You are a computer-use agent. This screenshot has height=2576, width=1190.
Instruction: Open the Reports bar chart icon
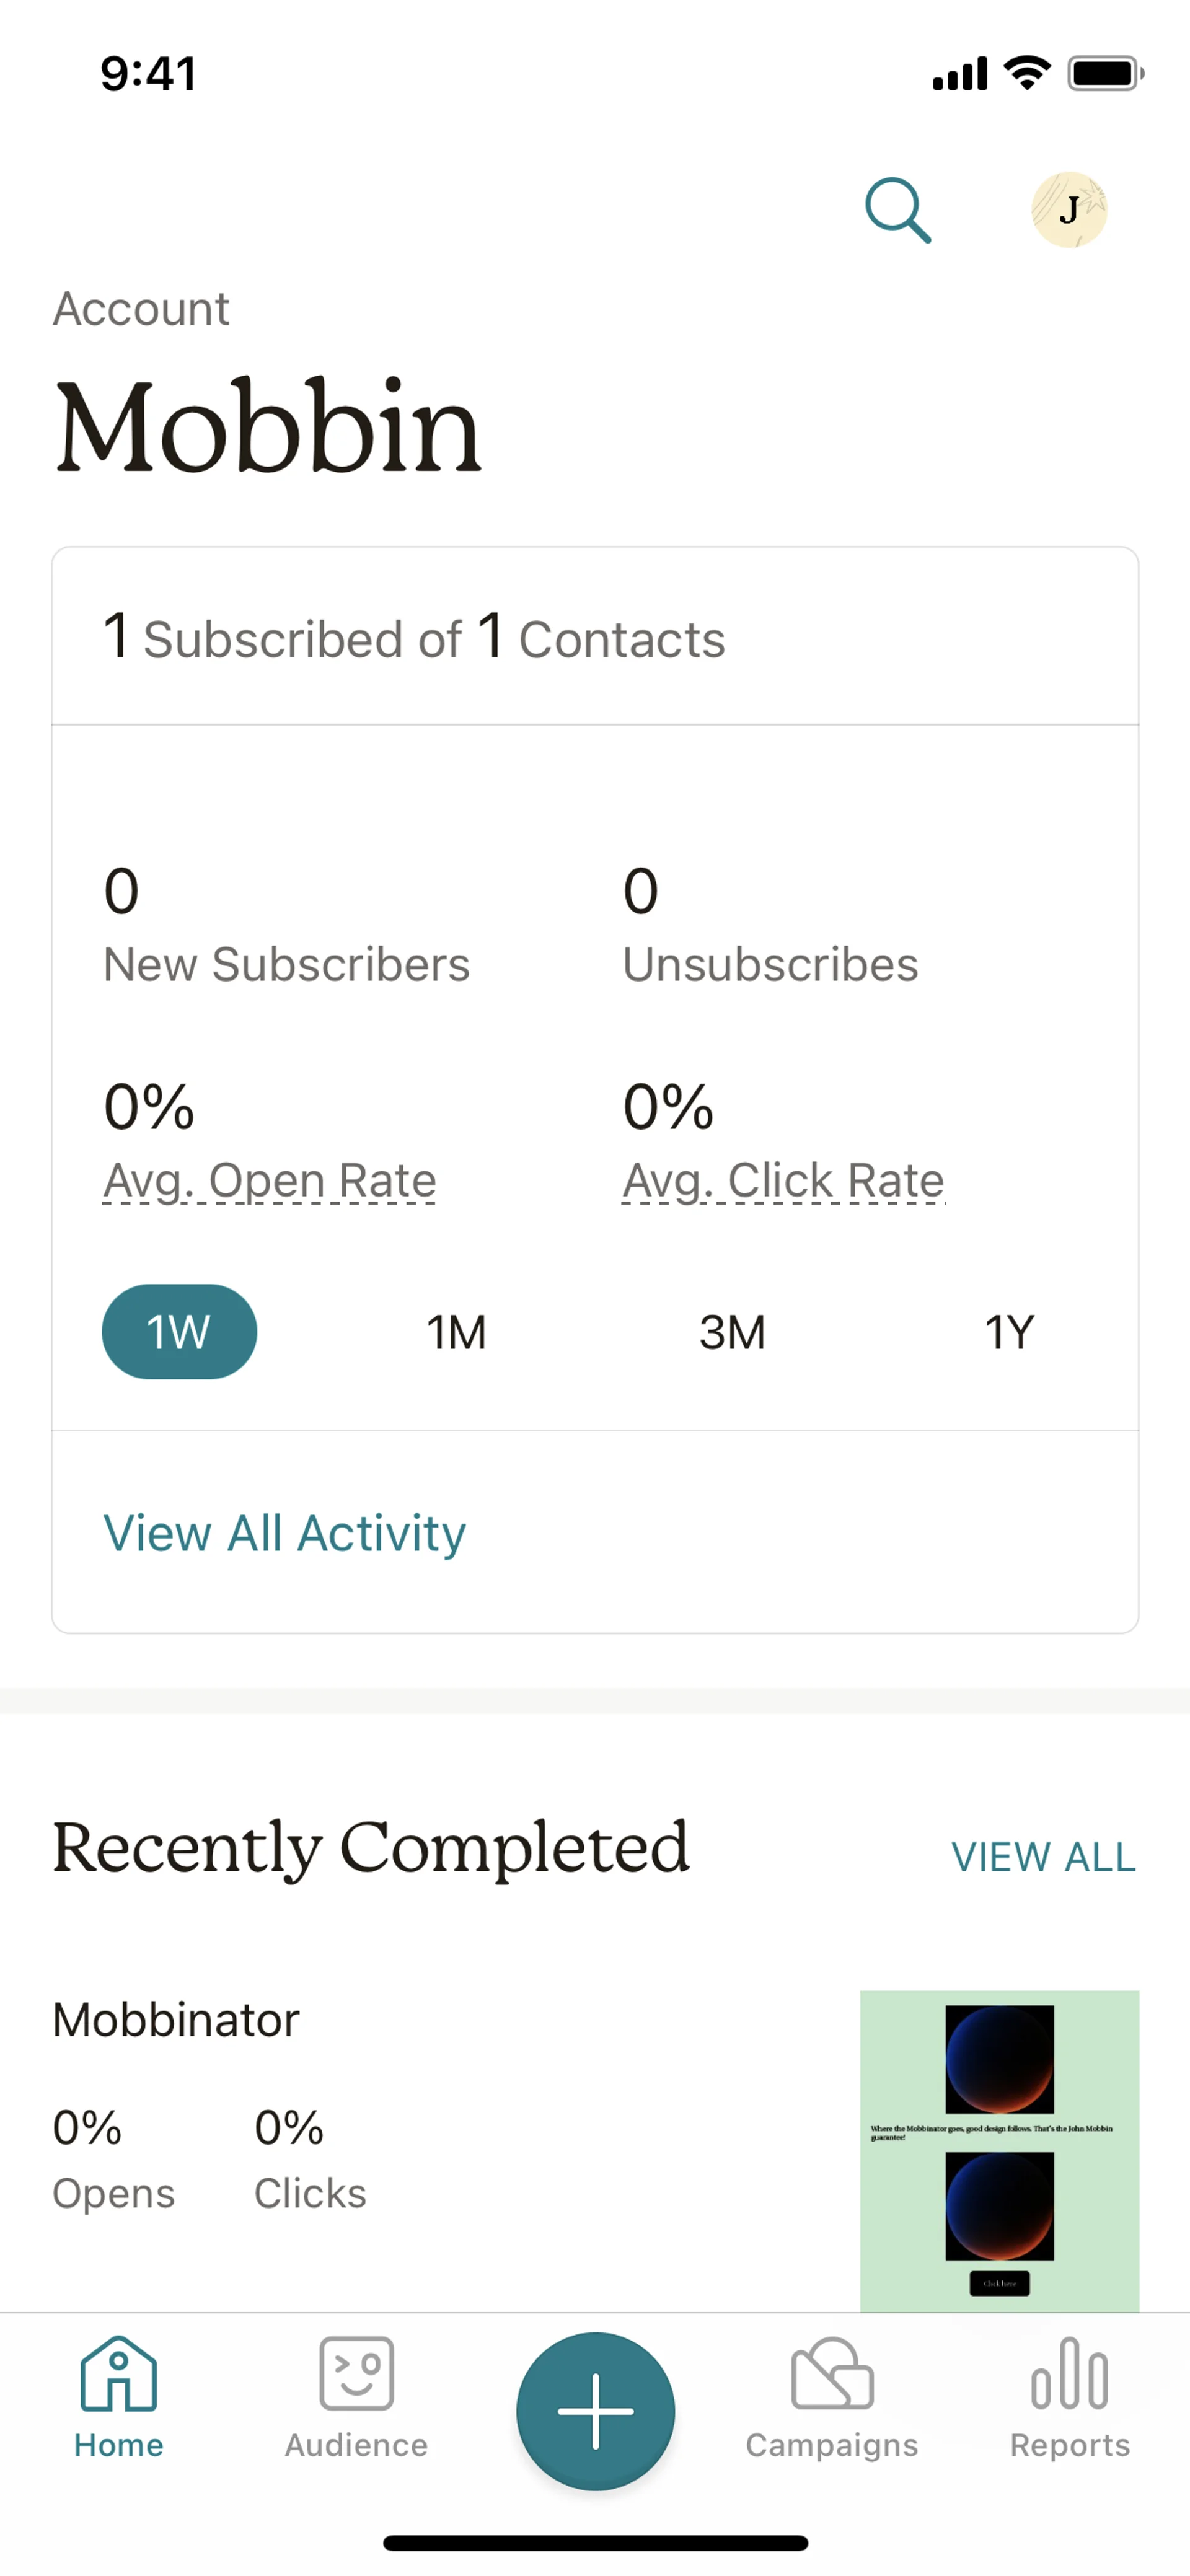[1069, 2374]
